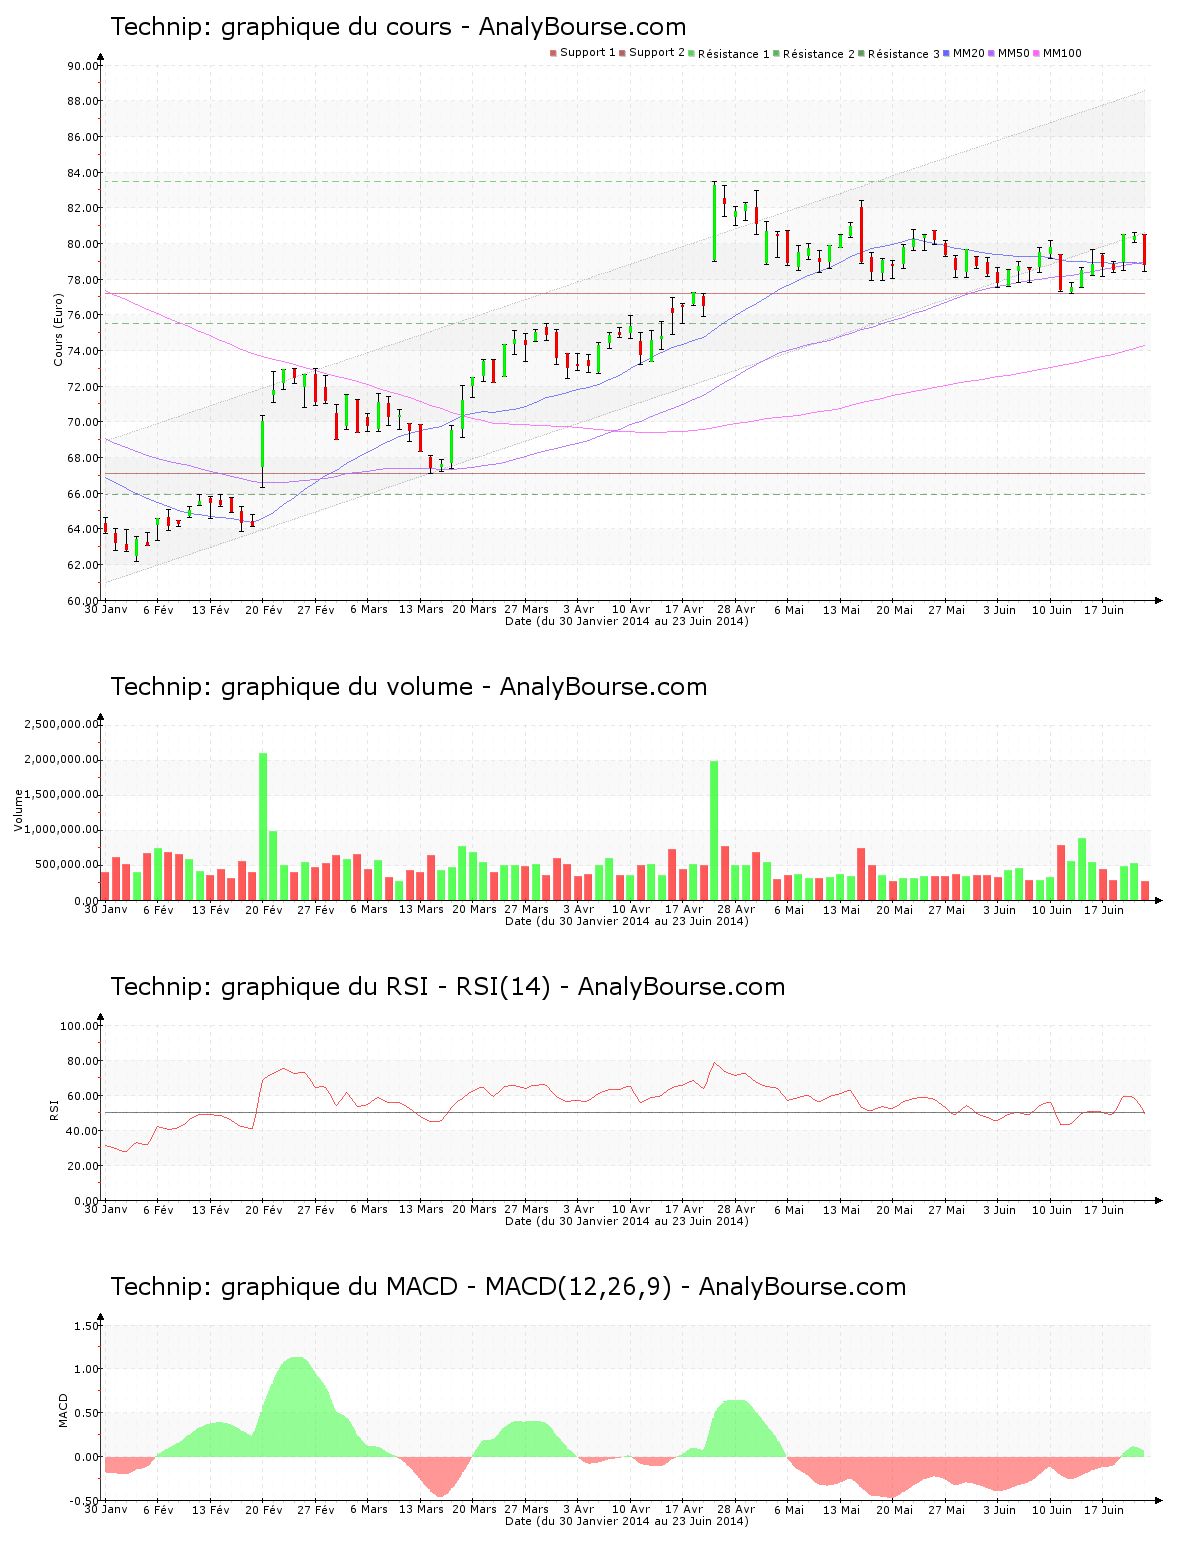Click the 72.00 price axis value
Viewport: 1200px width, 1550px height.
tap(83, 387)
